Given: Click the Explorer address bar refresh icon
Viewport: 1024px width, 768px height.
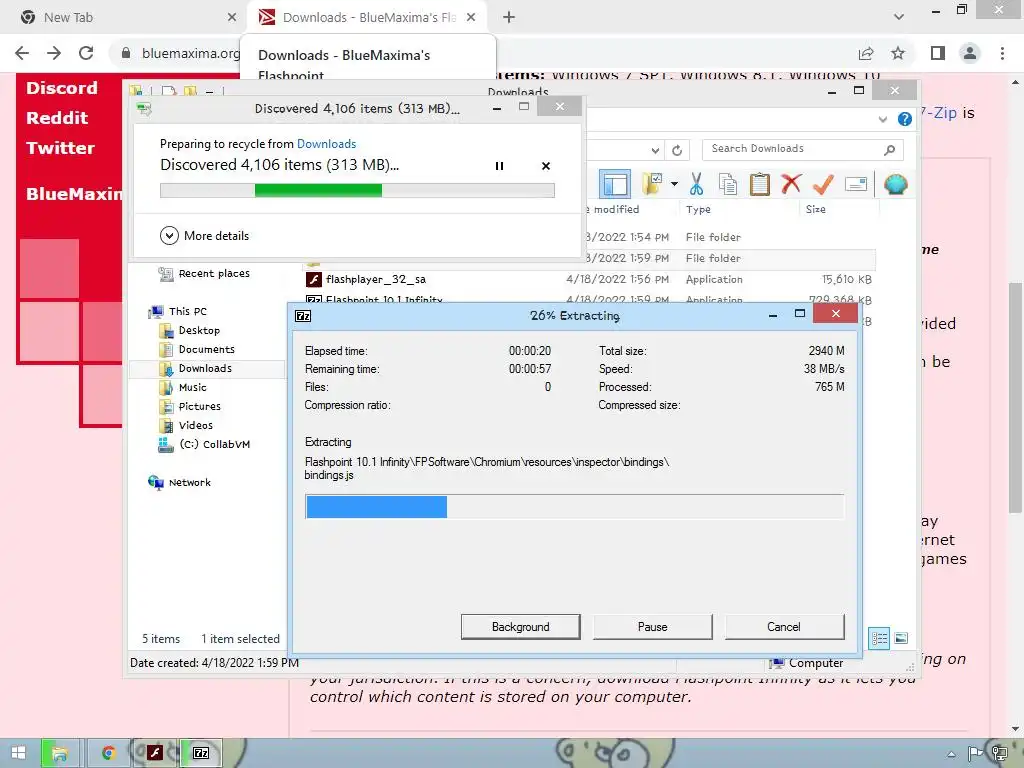Looking at the screenshot, I should (677, 150).
